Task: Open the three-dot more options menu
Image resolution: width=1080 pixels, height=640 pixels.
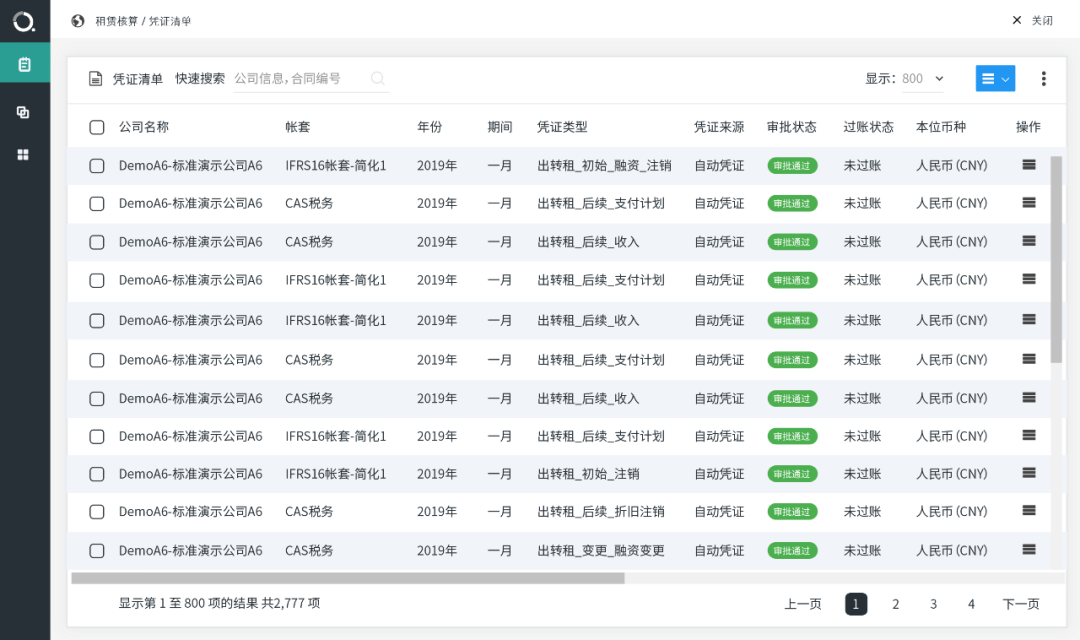Action: [1043, 78]
